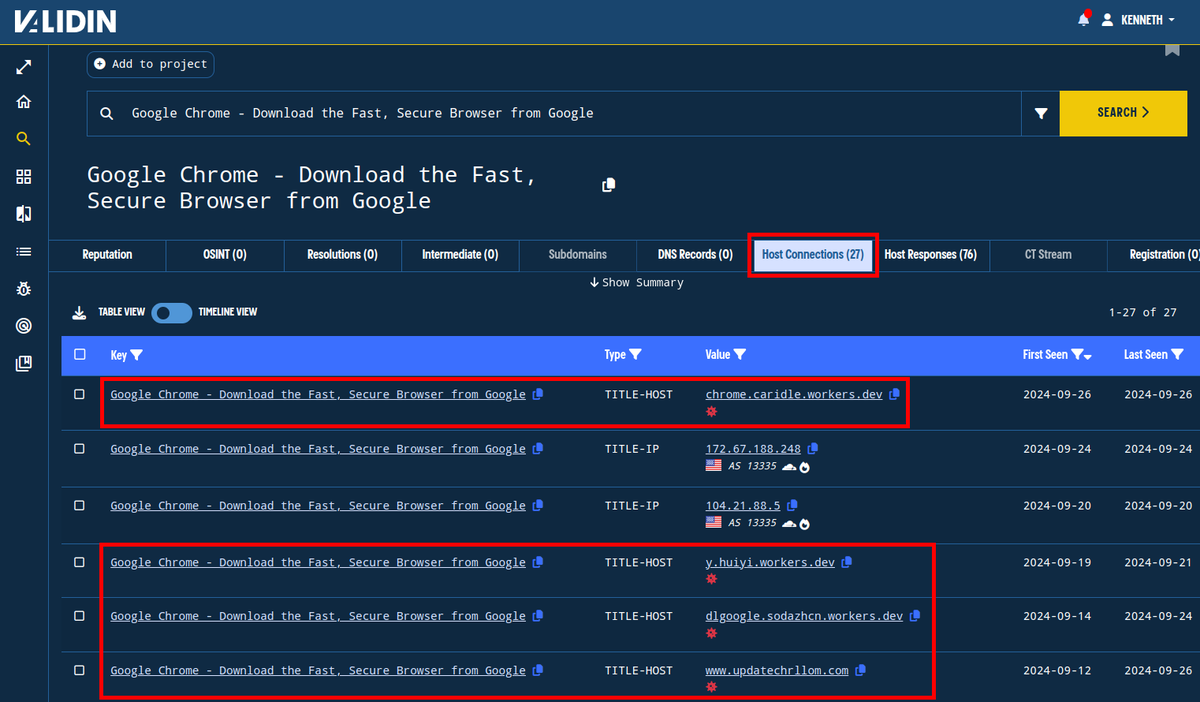Open the notifications bell

[x=1084, y=20]
